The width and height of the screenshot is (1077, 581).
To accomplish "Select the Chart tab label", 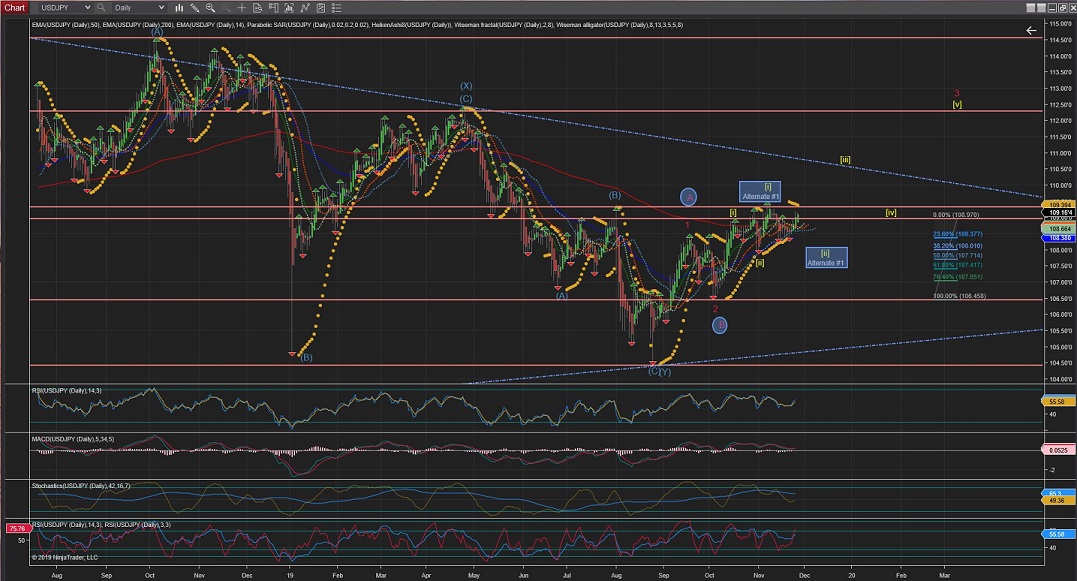I will click(15, 7).
